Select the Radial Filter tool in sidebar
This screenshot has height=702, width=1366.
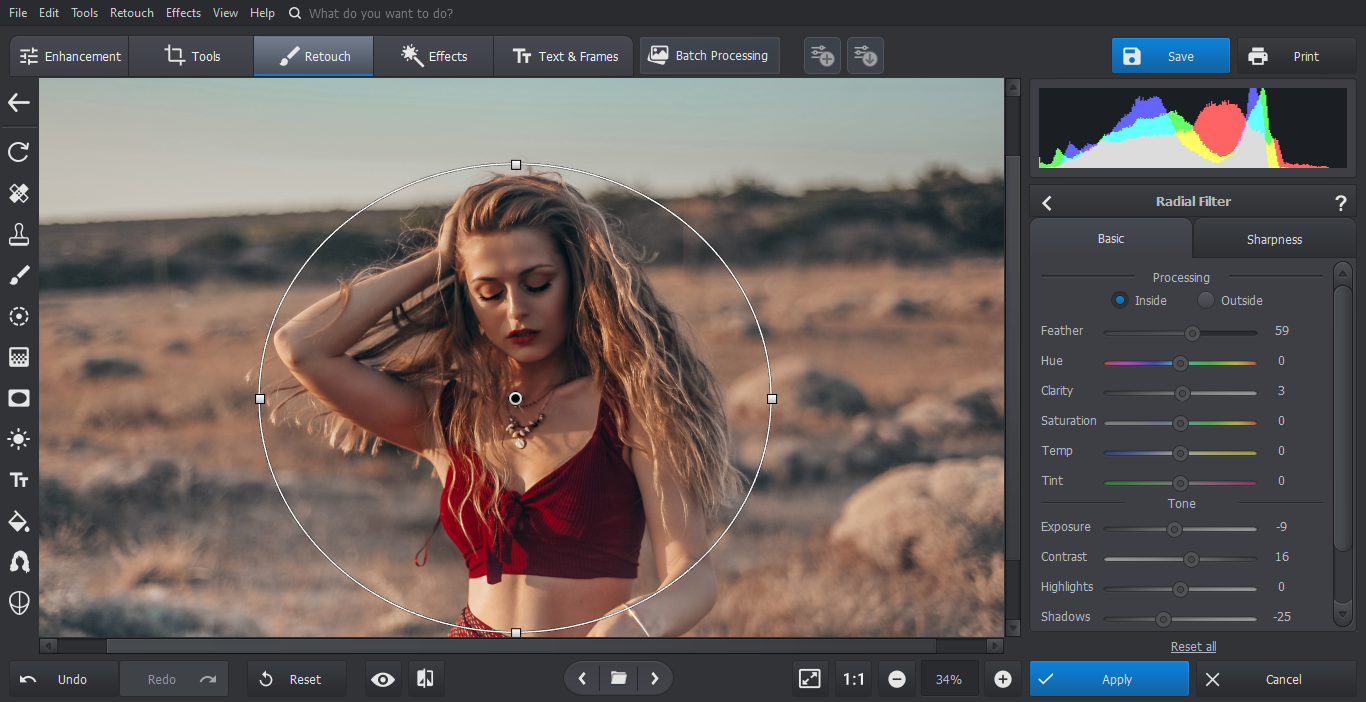click(x=18, y=316)
